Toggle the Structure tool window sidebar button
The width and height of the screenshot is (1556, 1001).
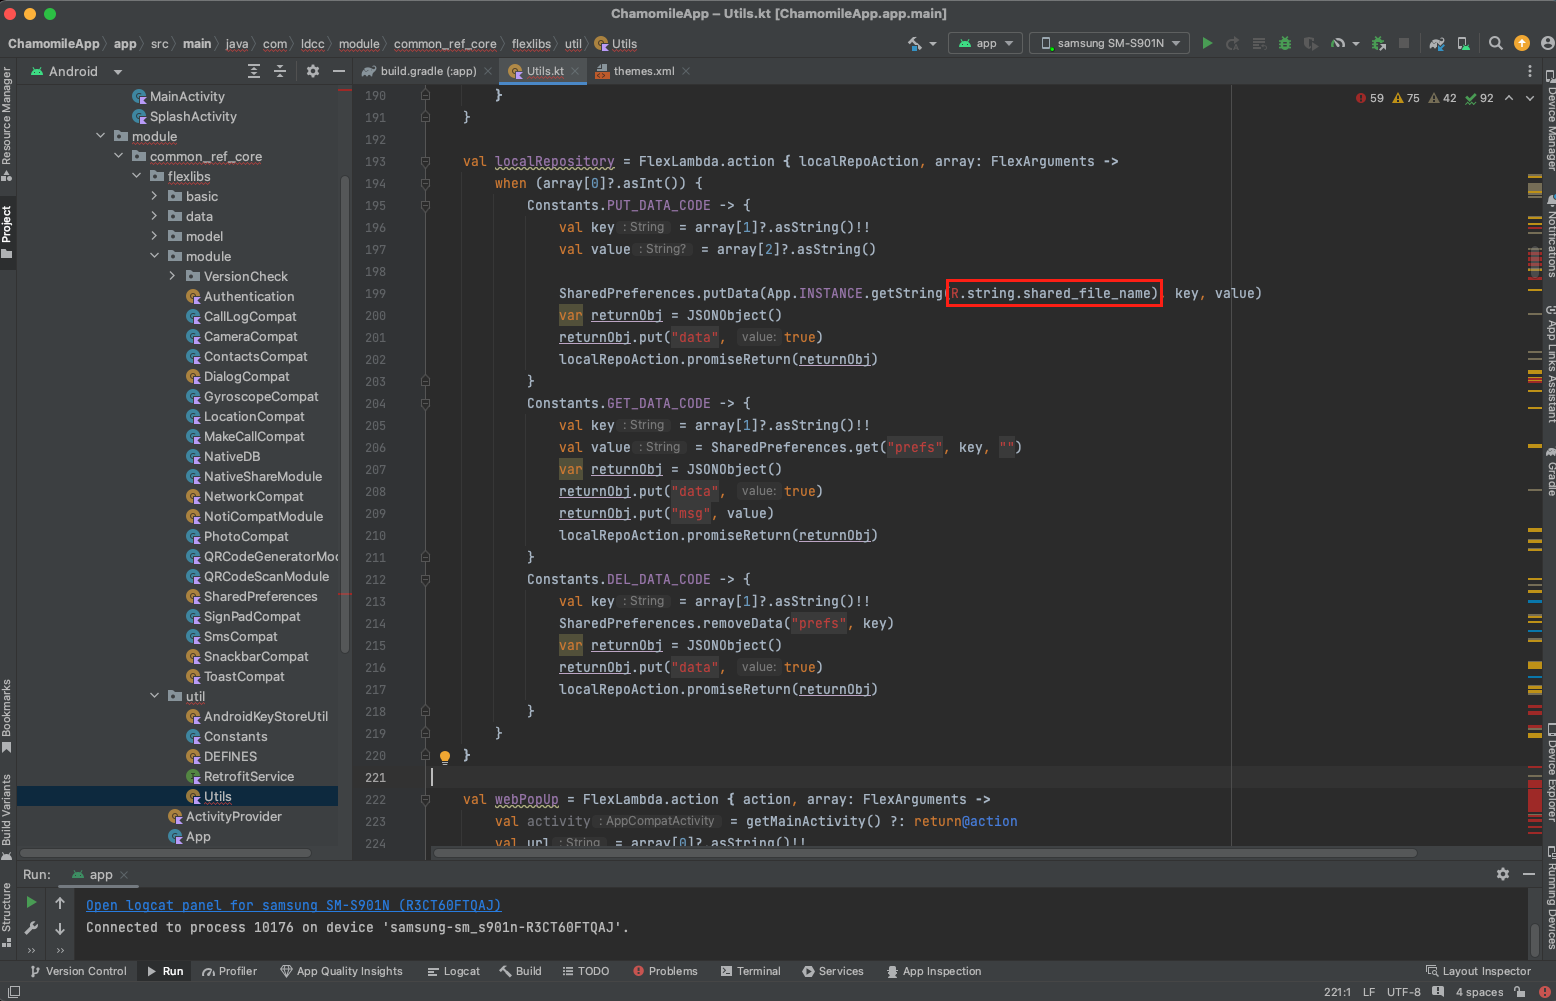click(7, 914)
